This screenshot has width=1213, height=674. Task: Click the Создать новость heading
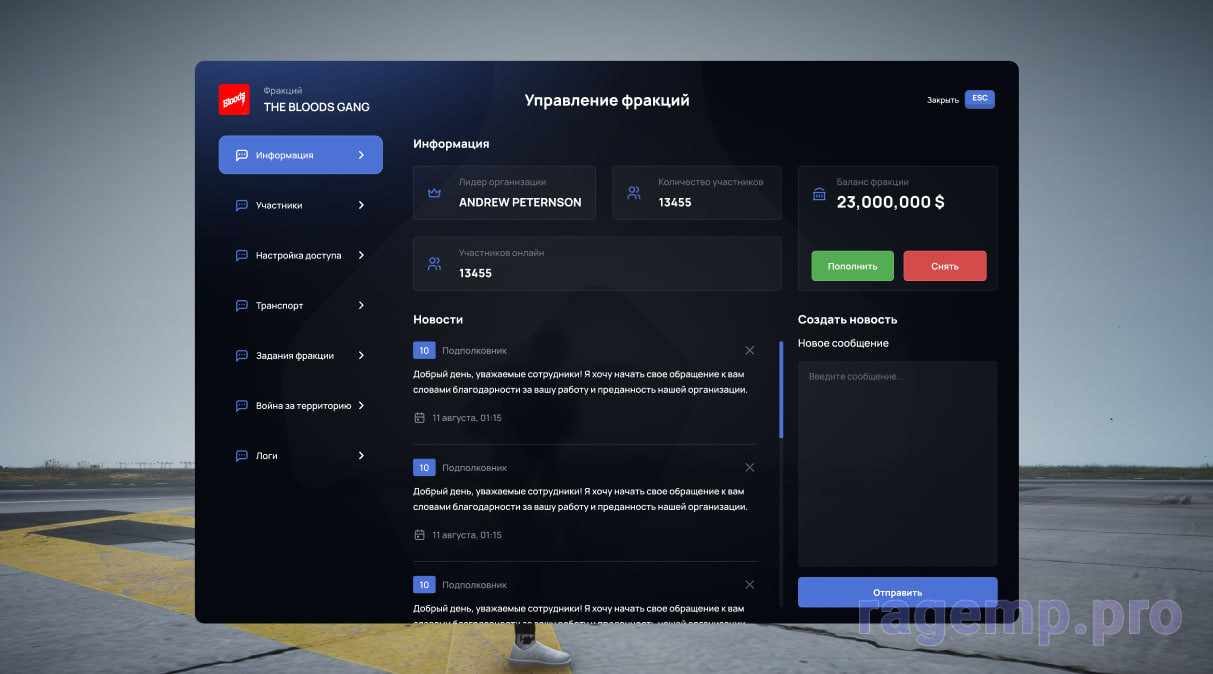click(848, 320)
